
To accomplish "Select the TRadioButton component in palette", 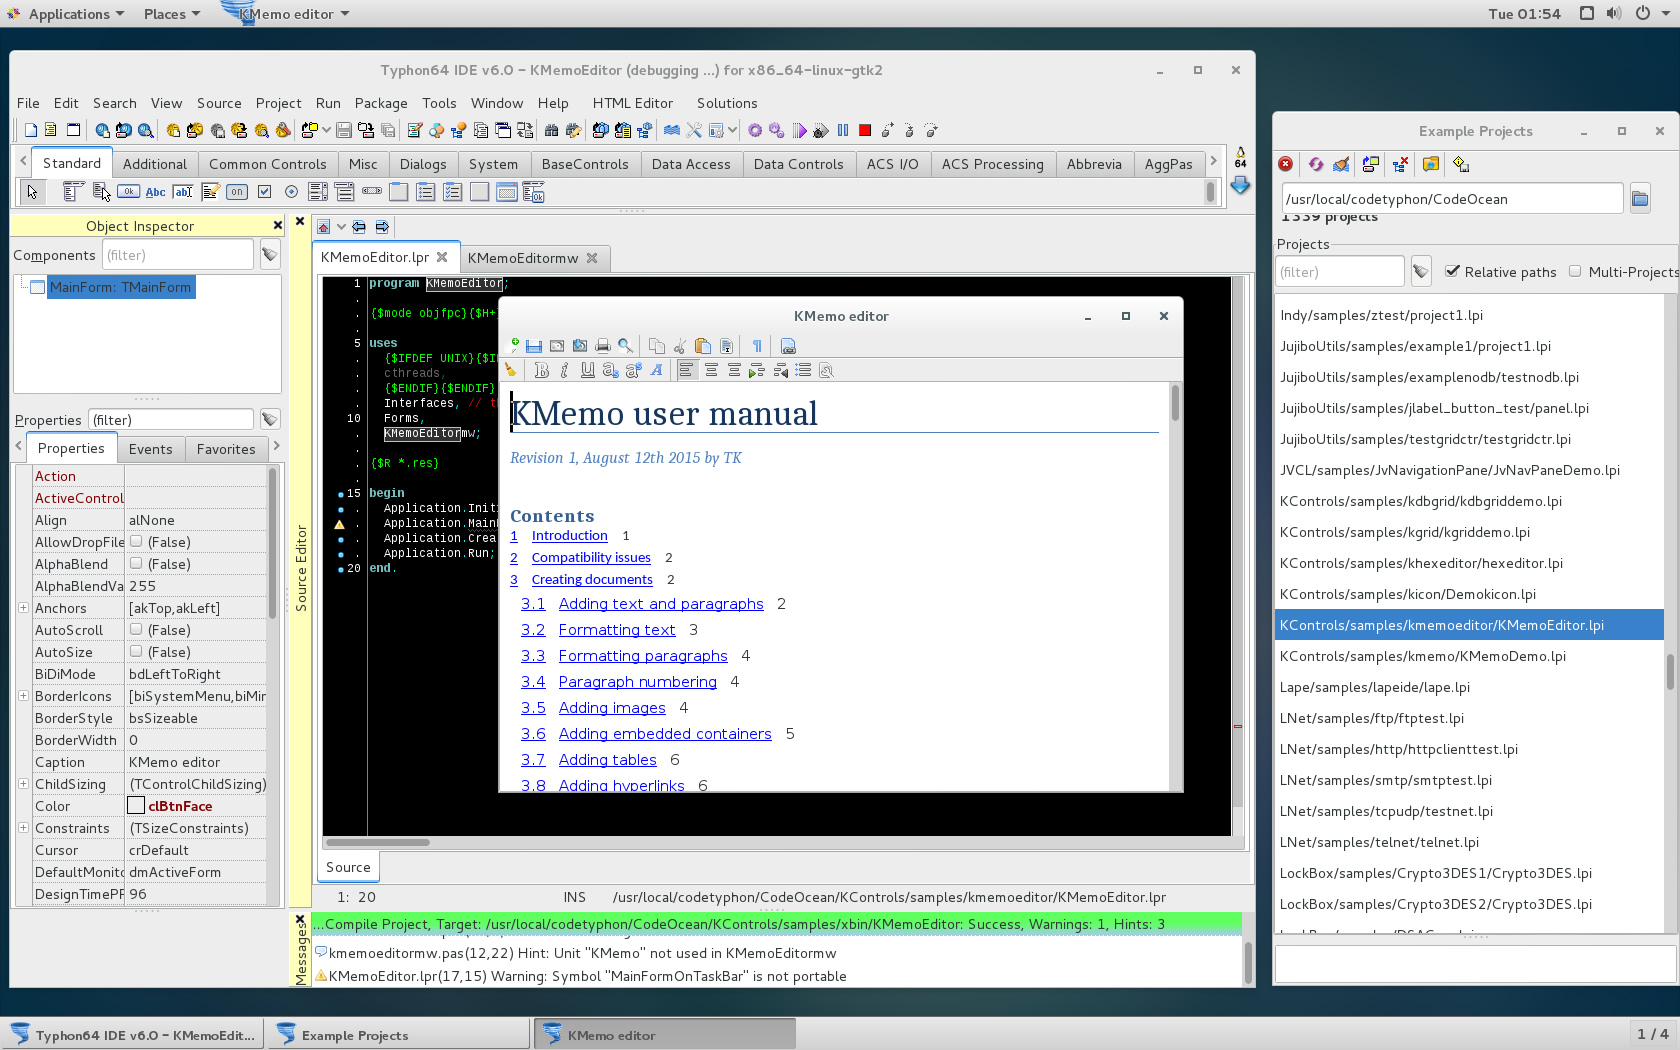I will [x=291, y=192].
